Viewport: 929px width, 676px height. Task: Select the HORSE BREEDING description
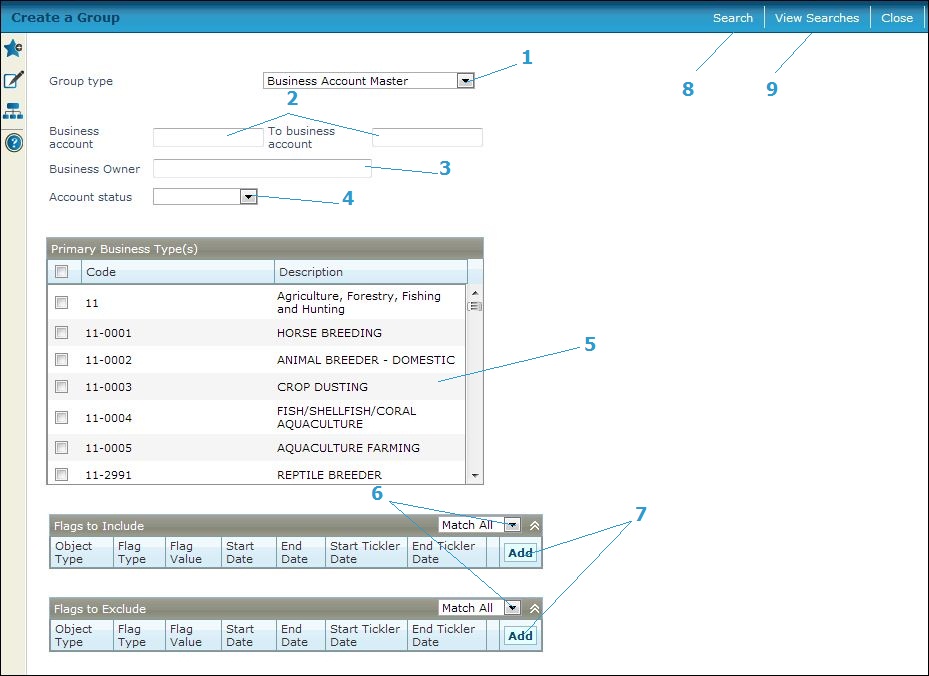329,333
